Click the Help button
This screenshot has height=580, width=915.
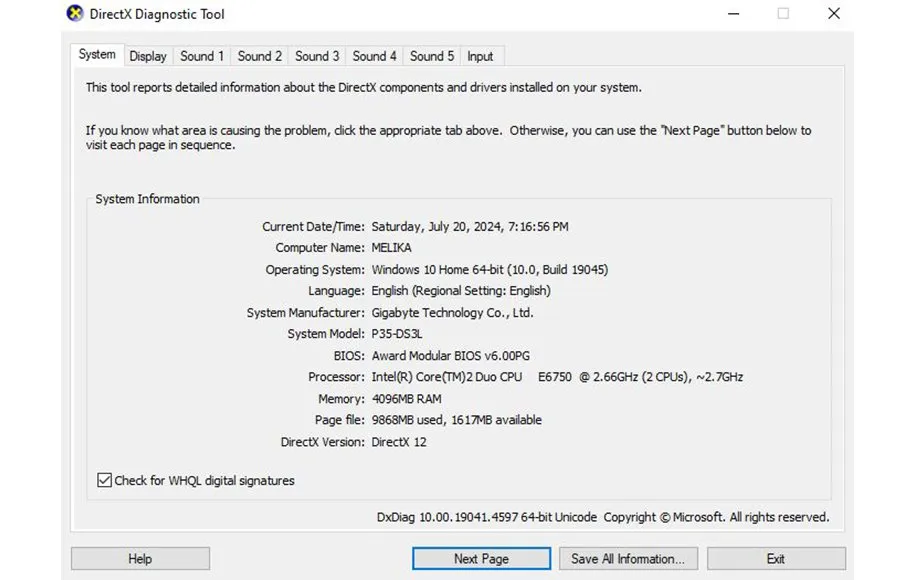[x=140, y=559]
